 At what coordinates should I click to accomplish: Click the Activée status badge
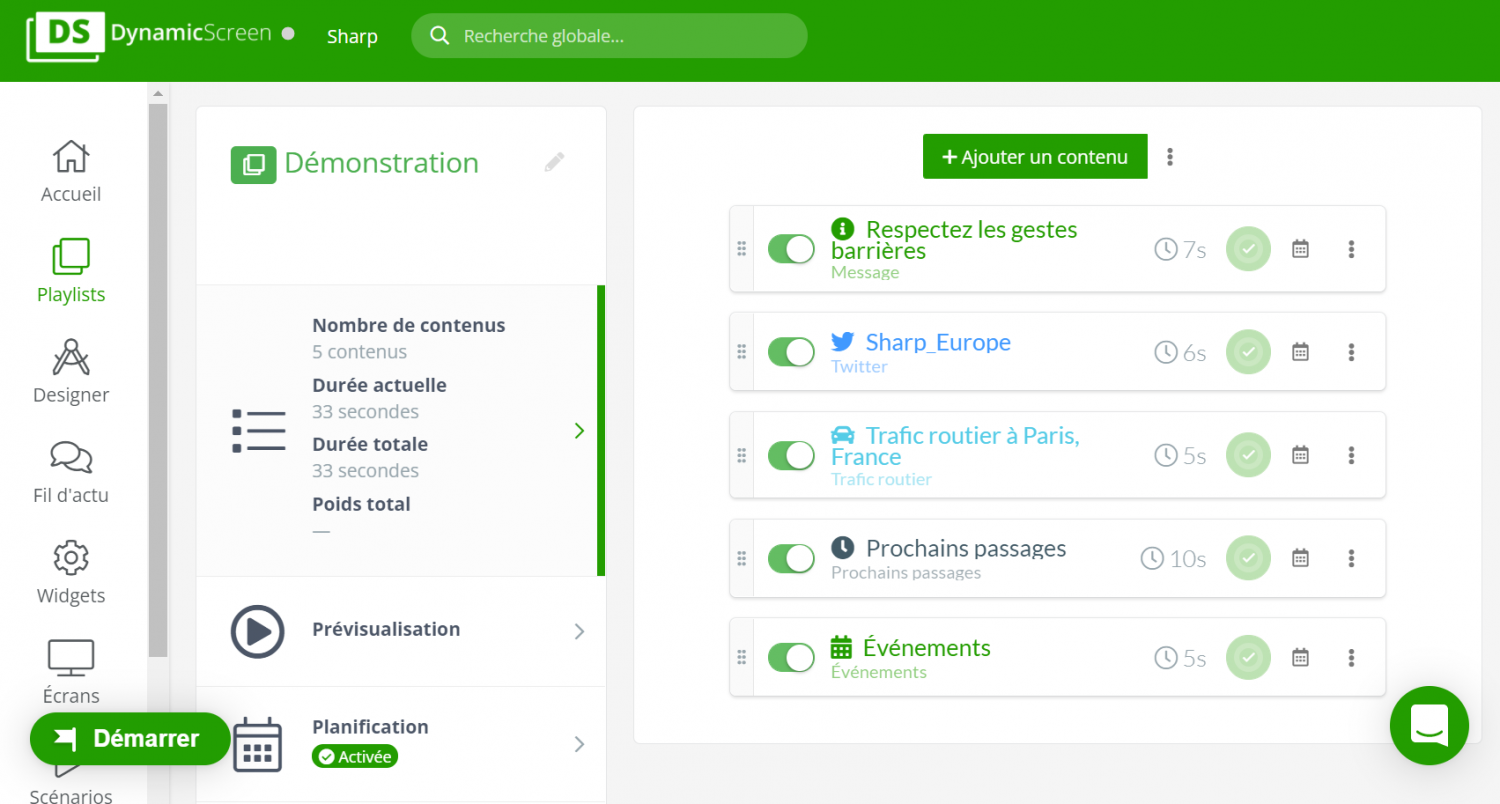pos(355,757)
